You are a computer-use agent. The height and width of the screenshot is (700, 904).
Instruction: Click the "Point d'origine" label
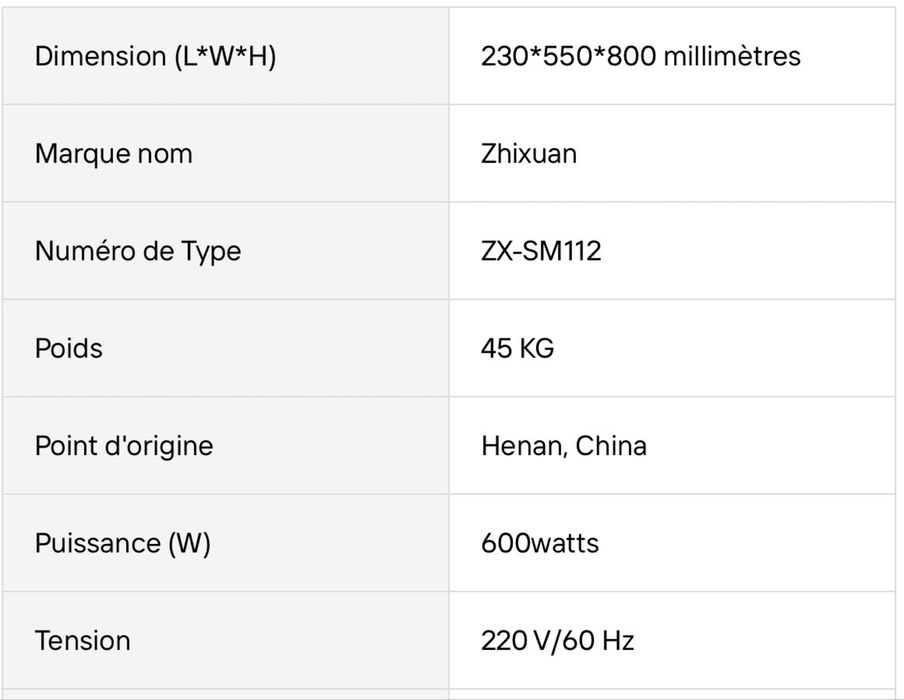[123, 446]
